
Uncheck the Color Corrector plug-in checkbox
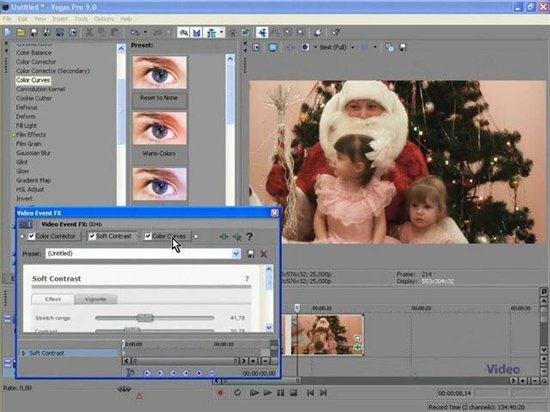pyautogui.click(x=32, y=236)
